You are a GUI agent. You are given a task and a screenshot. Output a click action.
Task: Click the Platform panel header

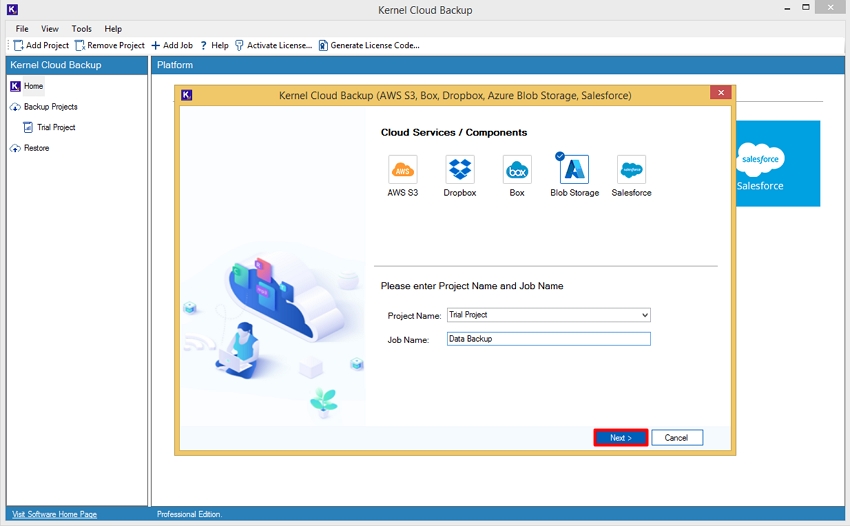(x=498, y=65)
